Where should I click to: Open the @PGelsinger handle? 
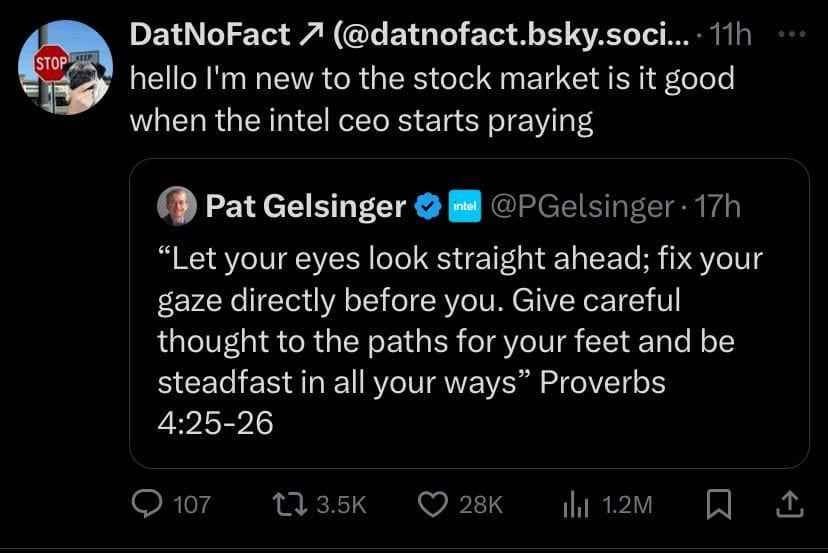(x=579, y=207)
